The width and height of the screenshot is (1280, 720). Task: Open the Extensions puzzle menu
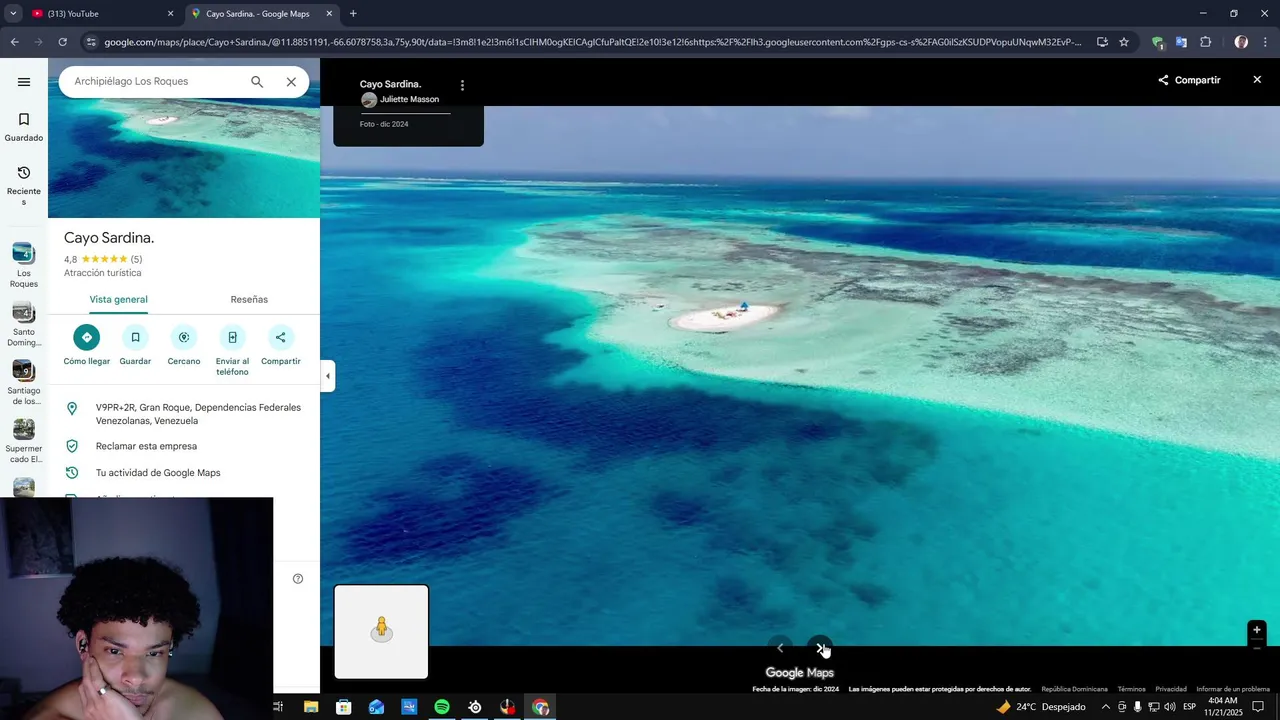click(1205, 42)
